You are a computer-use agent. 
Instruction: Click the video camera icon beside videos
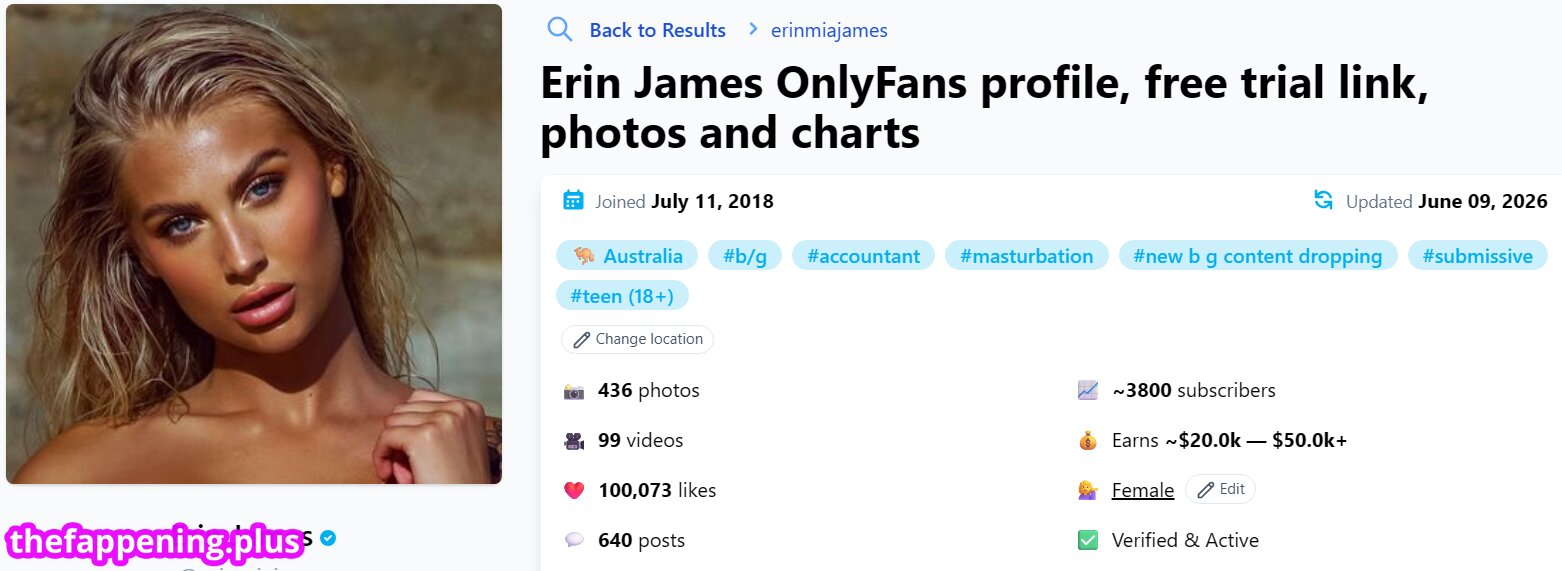573,441
